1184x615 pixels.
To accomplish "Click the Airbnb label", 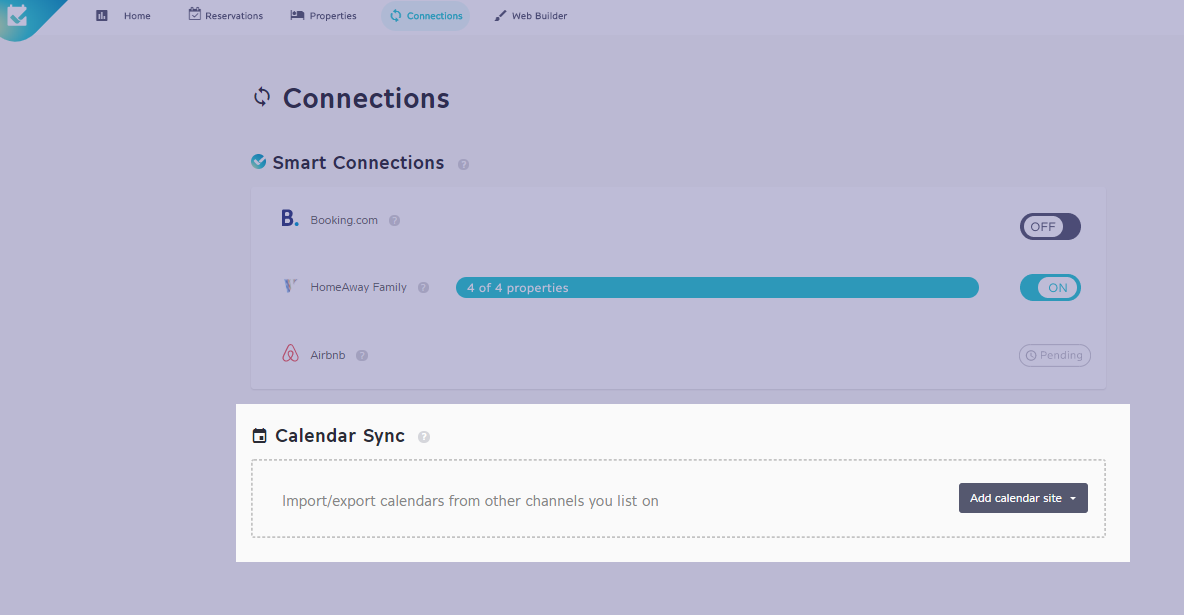I will (x=328, y=355).
